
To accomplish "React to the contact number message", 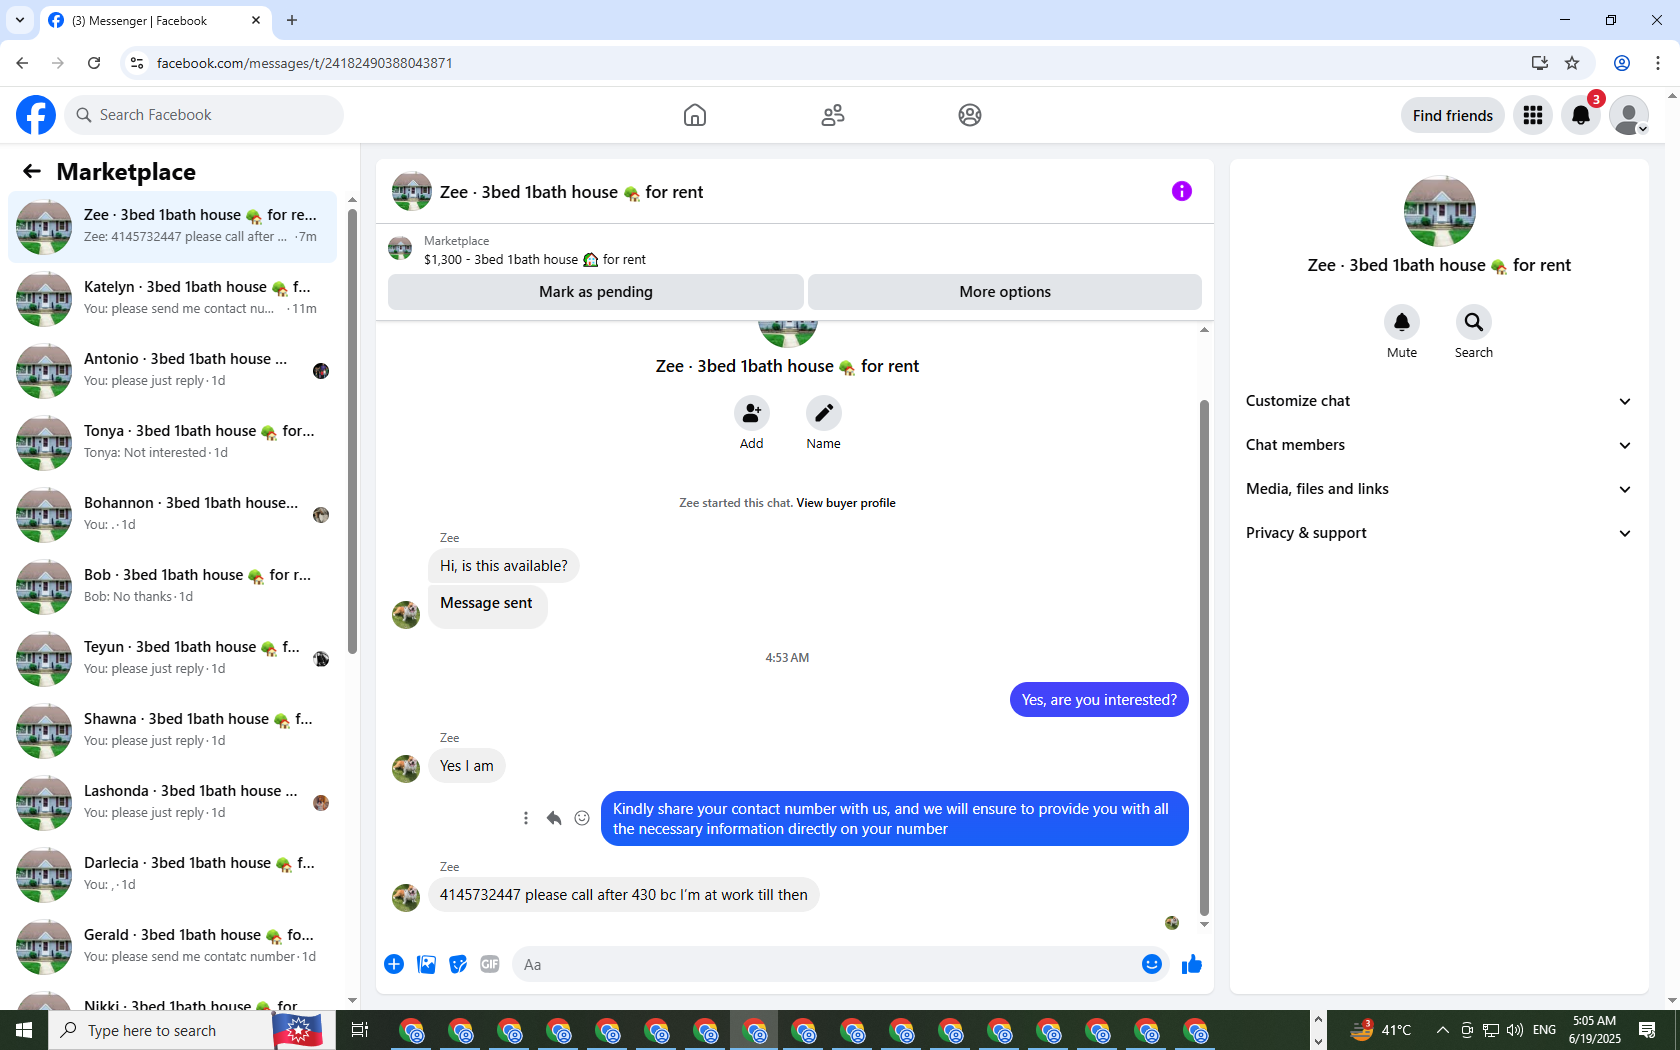I will pyautogui.click(x=582, y=818).
